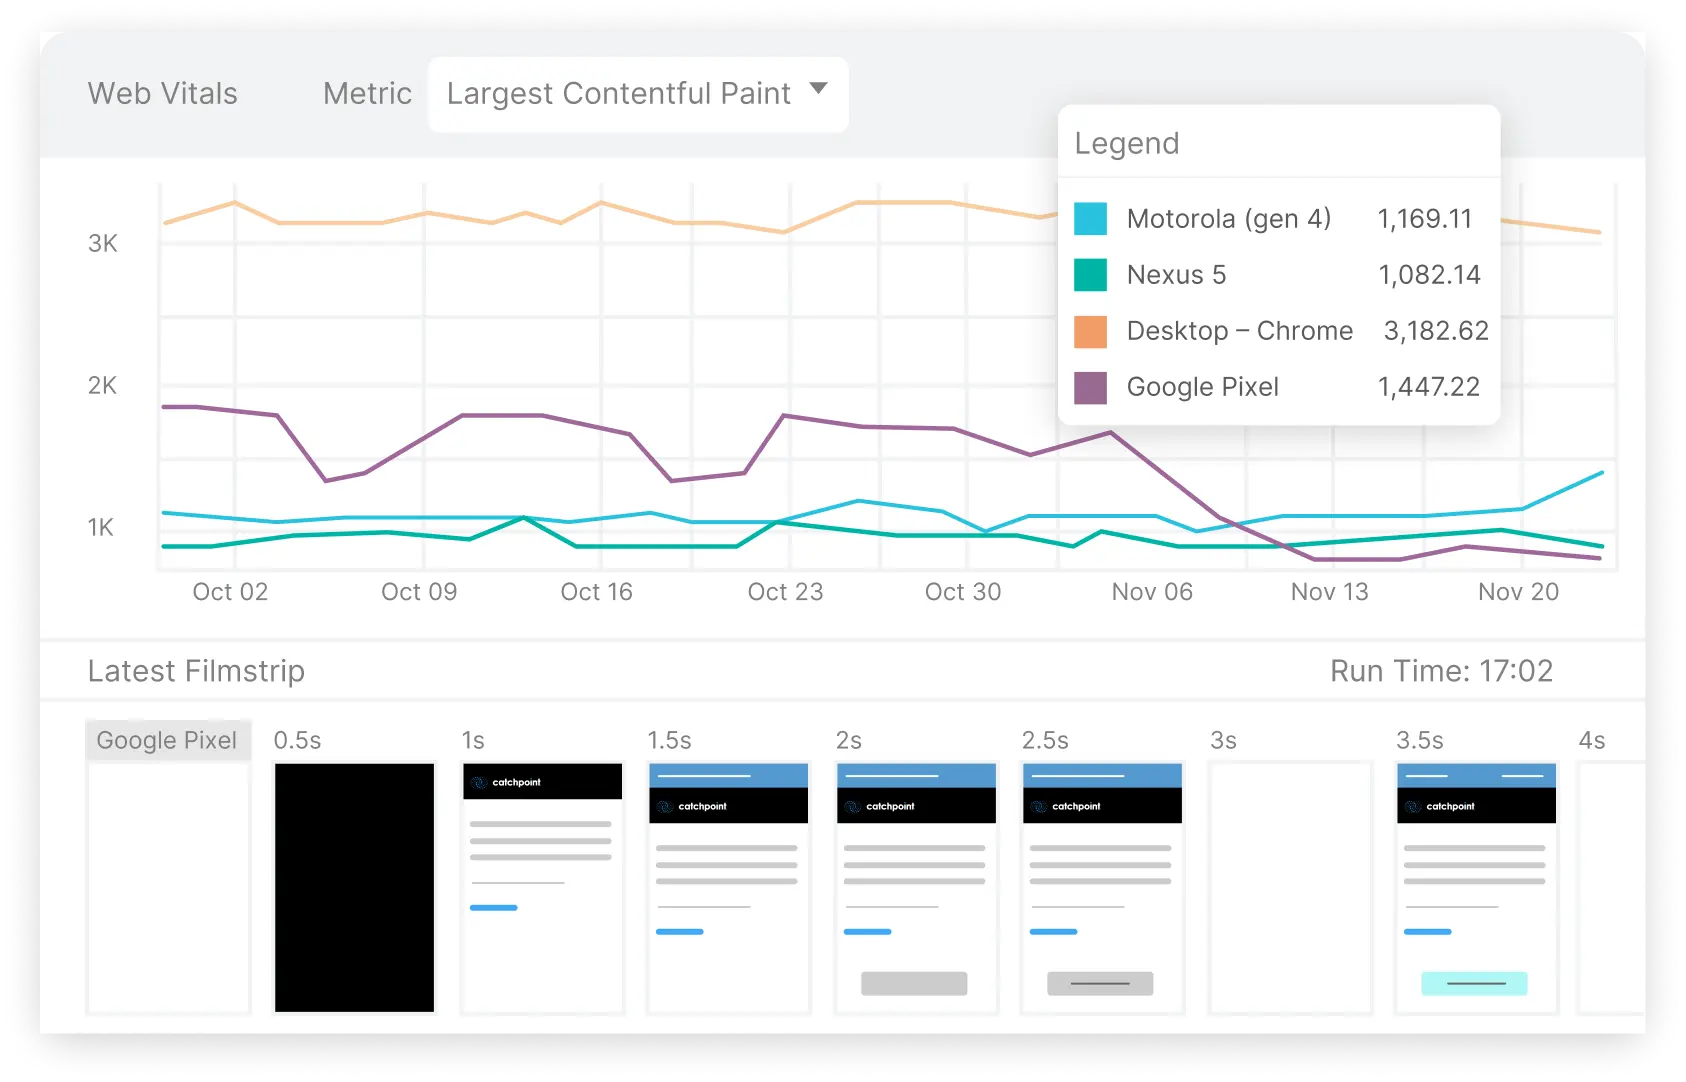Open the 3.5s filmstrip capture
This screenshot has height=1082, width=1686.
(x=1475, y=885)
